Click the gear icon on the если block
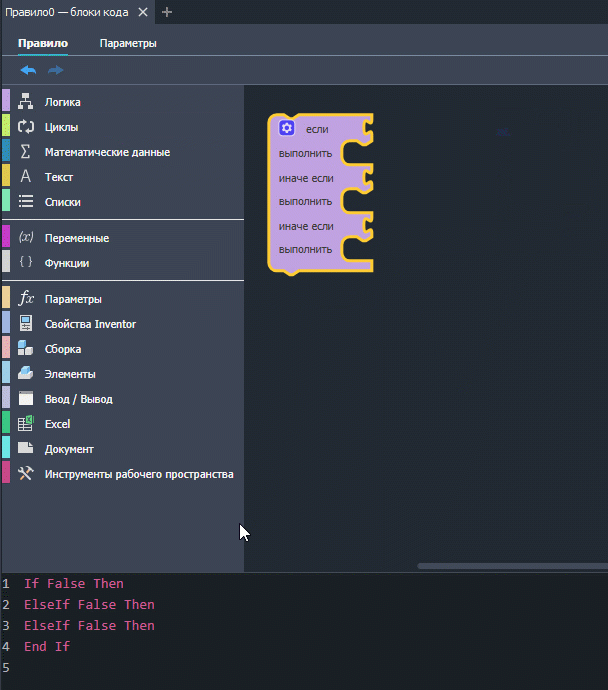The height and width of the screenshot is (690, 608). 287,128
